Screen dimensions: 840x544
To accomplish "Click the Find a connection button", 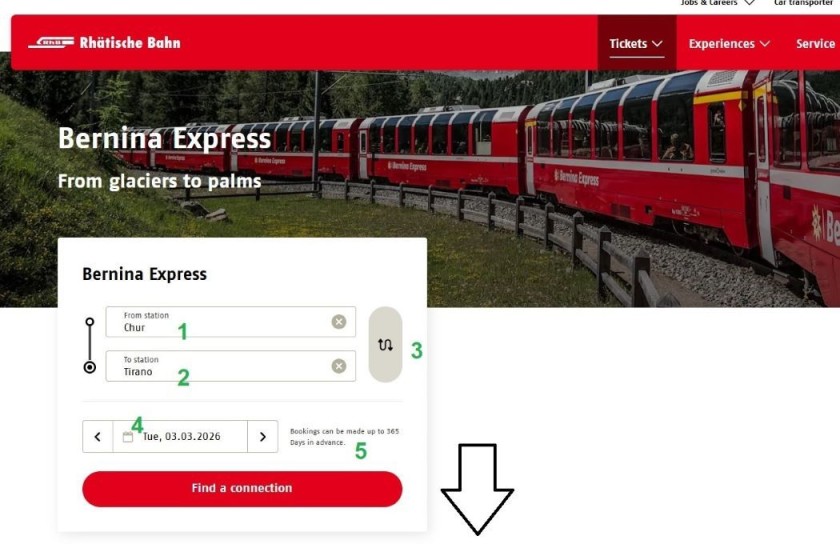I will 242,489.
